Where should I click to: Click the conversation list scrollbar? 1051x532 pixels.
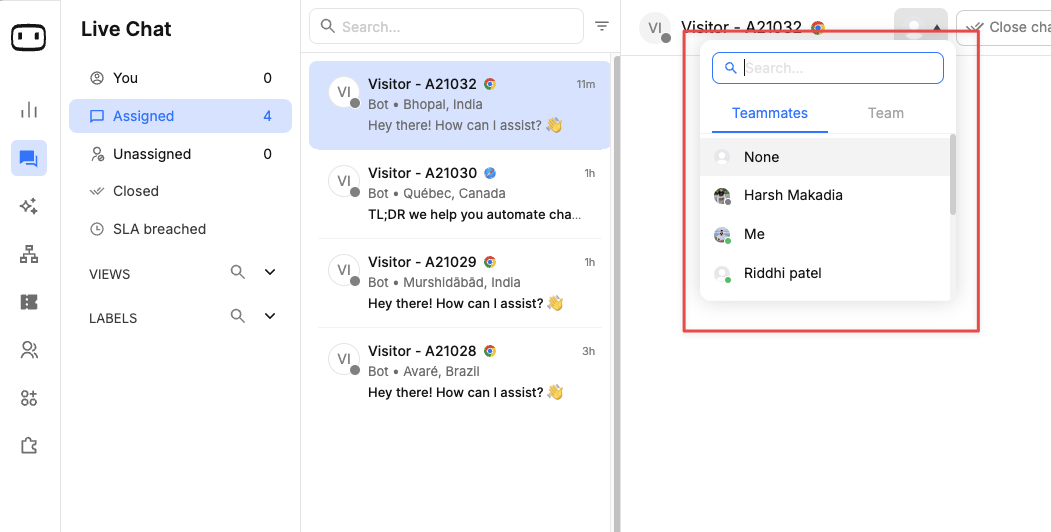click(x=616, y=293)
